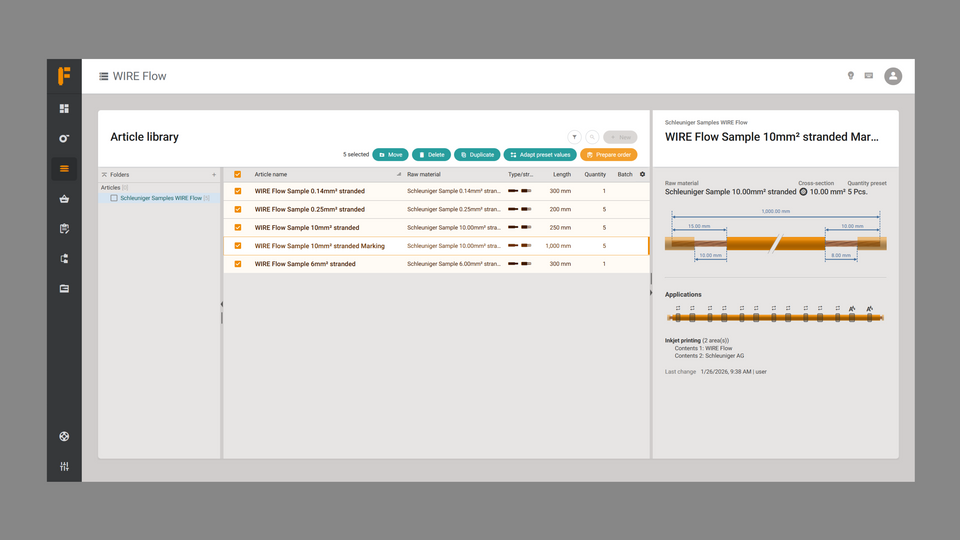Sort by the Batch column header
This screenshot has width=960, height=540.
624,174
